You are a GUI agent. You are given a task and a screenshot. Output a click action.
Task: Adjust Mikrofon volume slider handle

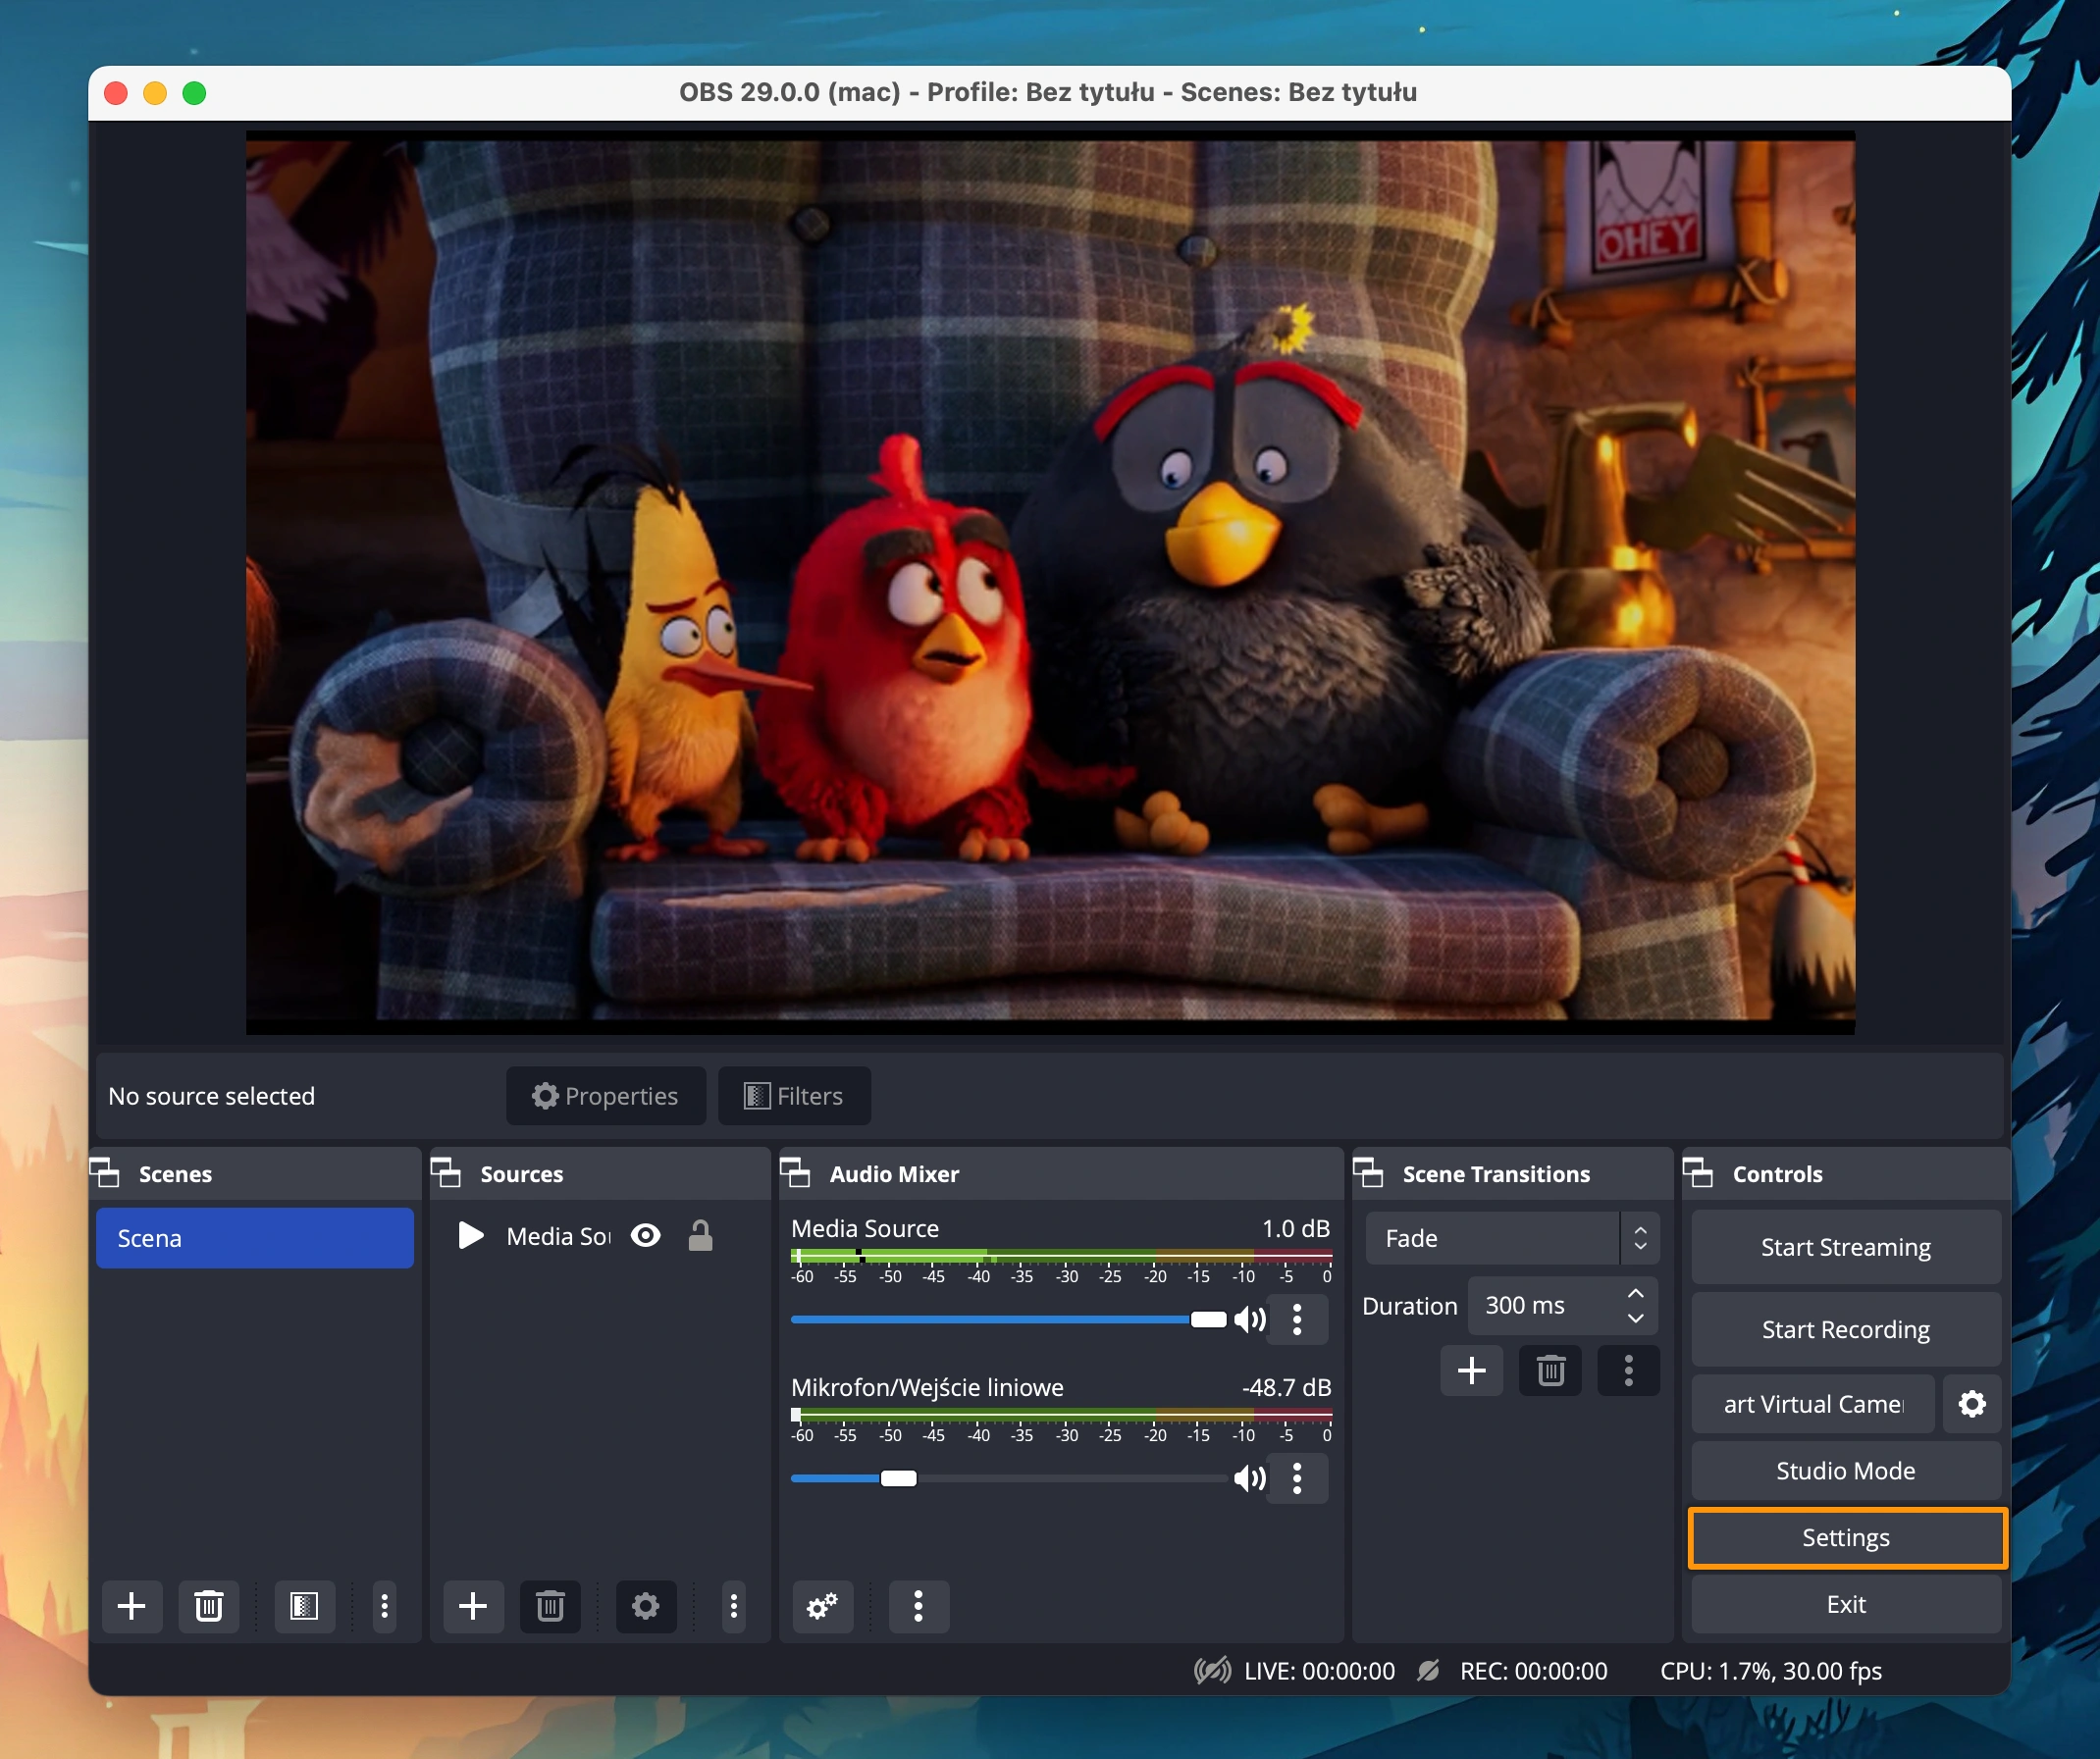coord(898,1478)
